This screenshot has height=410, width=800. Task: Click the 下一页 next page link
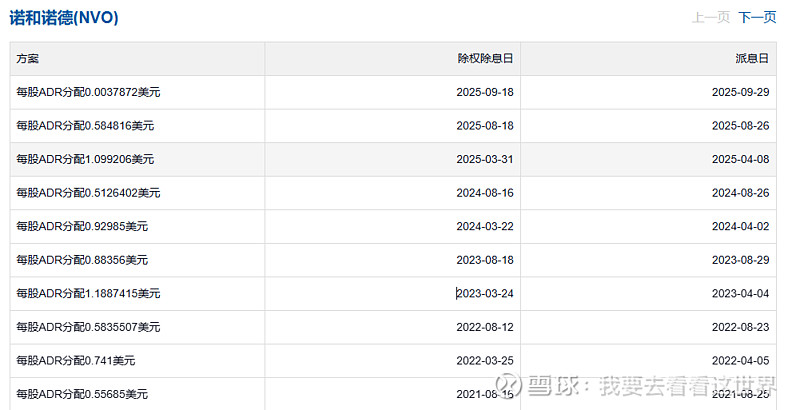(x=757, y=17)
